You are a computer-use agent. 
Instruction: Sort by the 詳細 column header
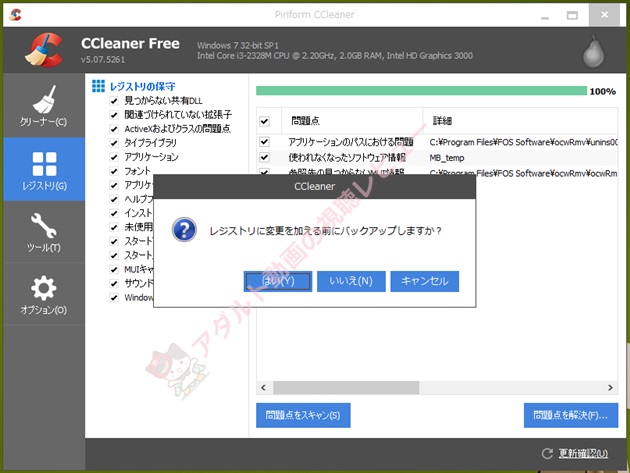(520, 121)
